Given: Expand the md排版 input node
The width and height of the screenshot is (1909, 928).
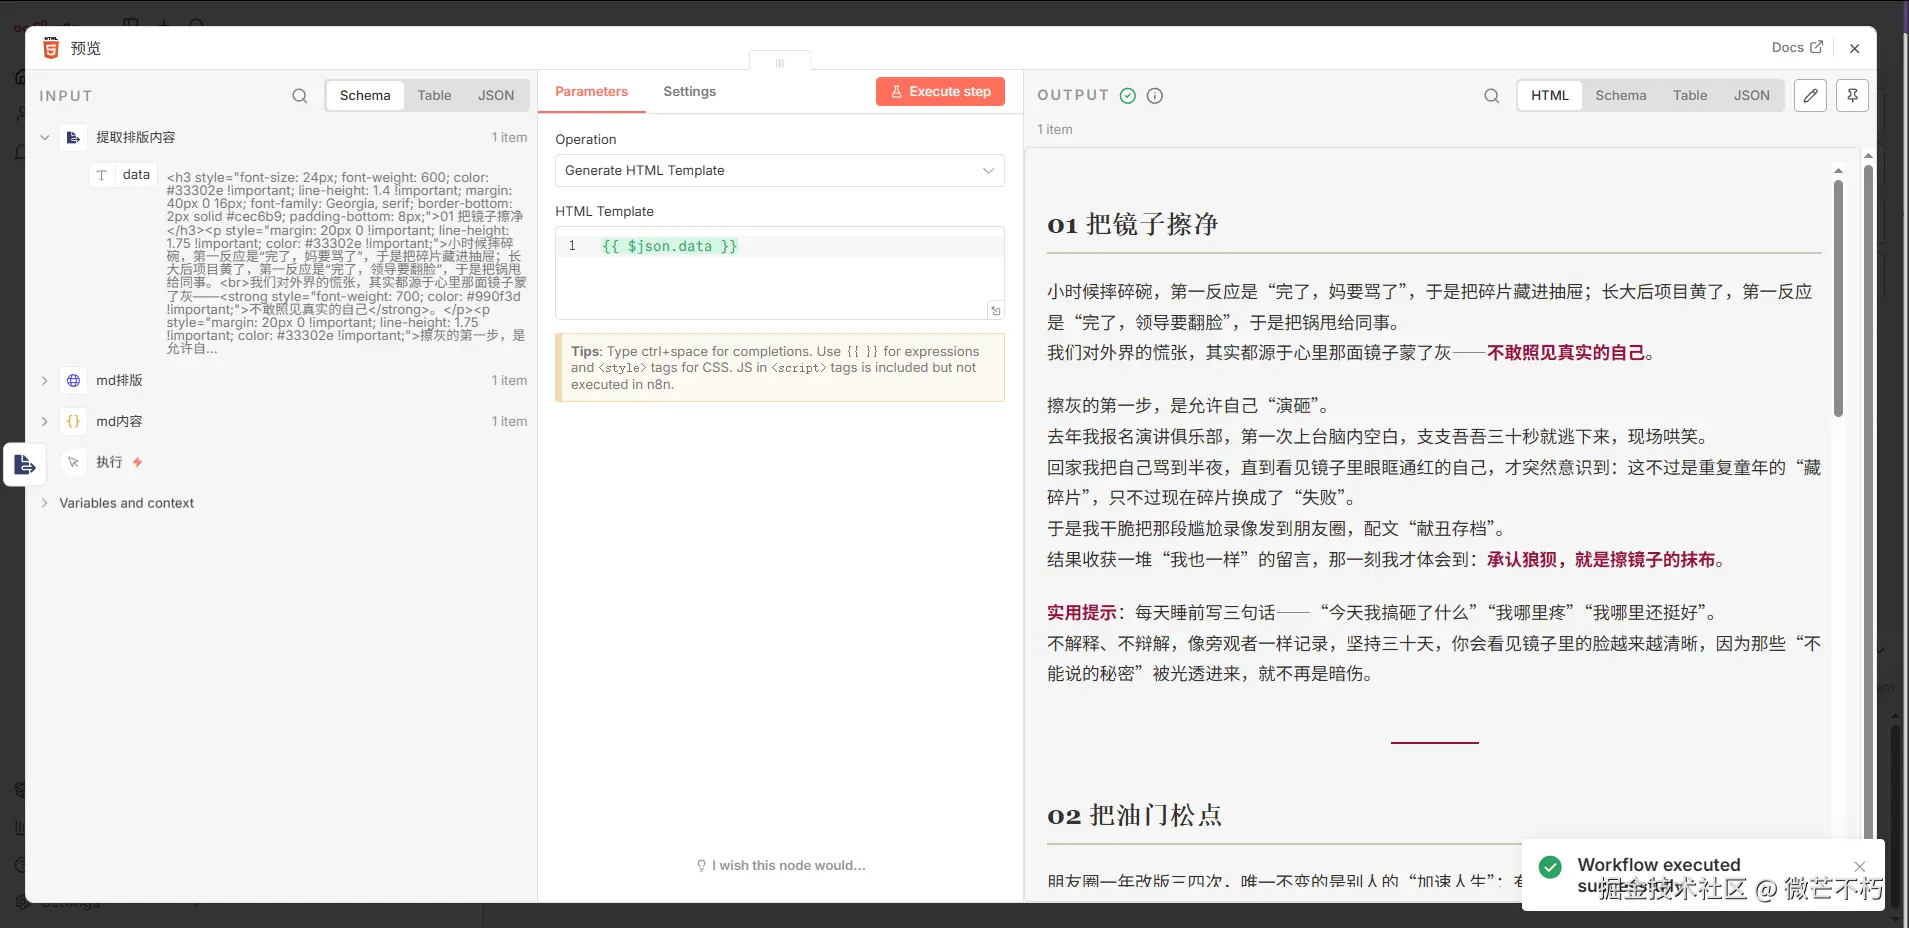Looking at the screenshot, I should pyautogui.click(x=44, y=381).
